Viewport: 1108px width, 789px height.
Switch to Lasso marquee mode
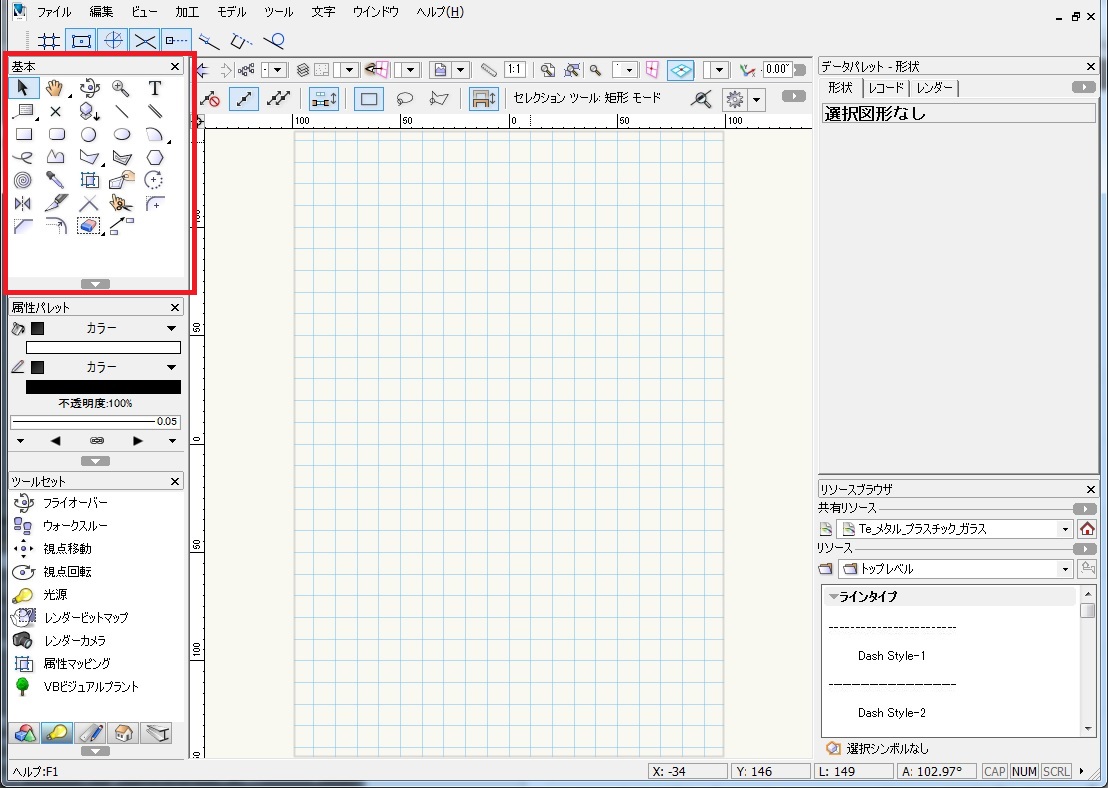[x=405, y=99]
